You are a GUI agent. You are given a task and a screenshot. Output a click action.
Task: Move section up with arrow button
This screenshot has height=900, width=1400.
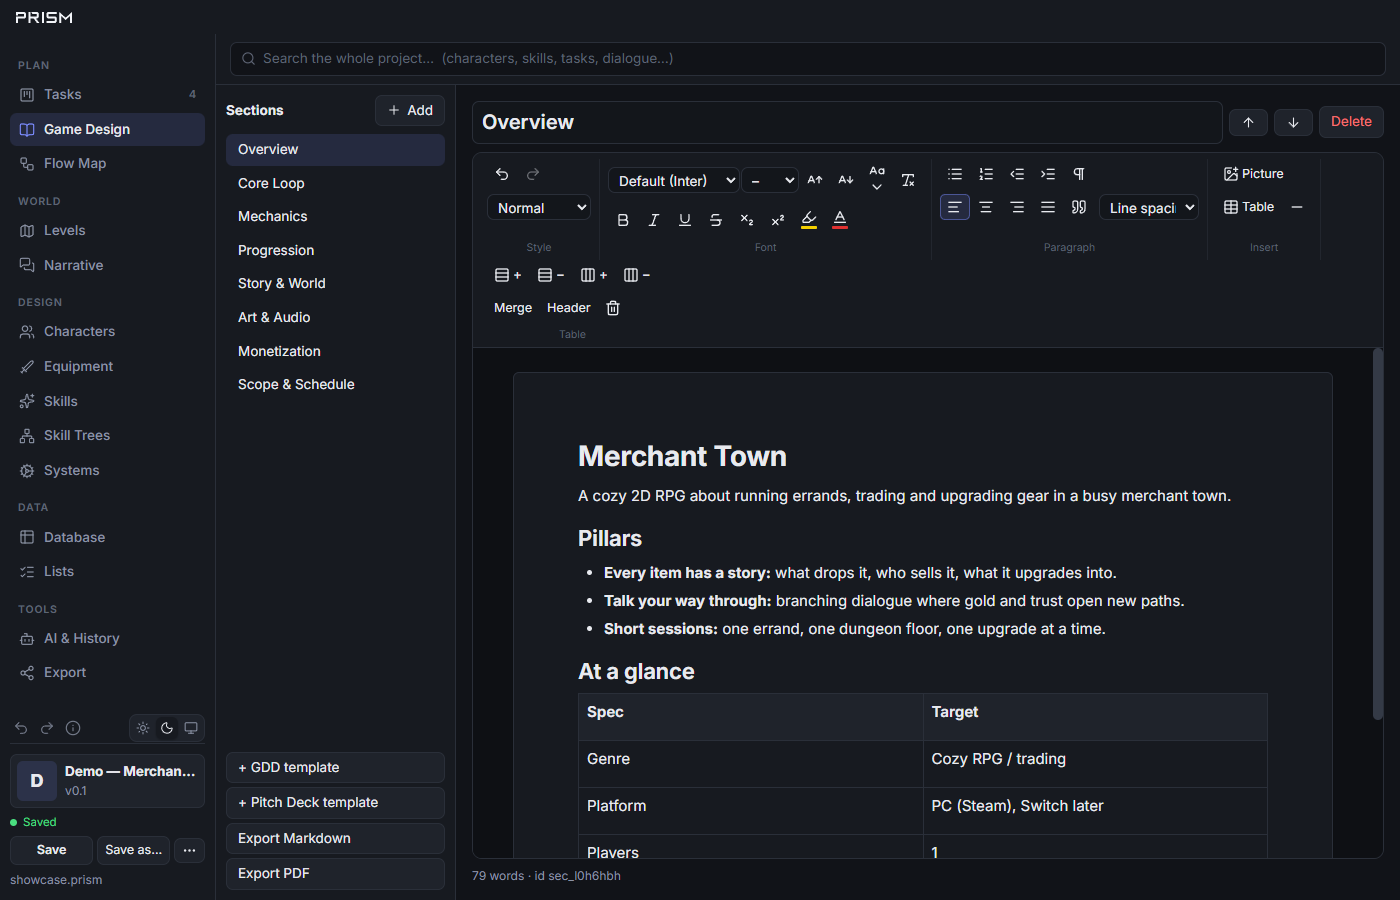tap(1248, 122)
